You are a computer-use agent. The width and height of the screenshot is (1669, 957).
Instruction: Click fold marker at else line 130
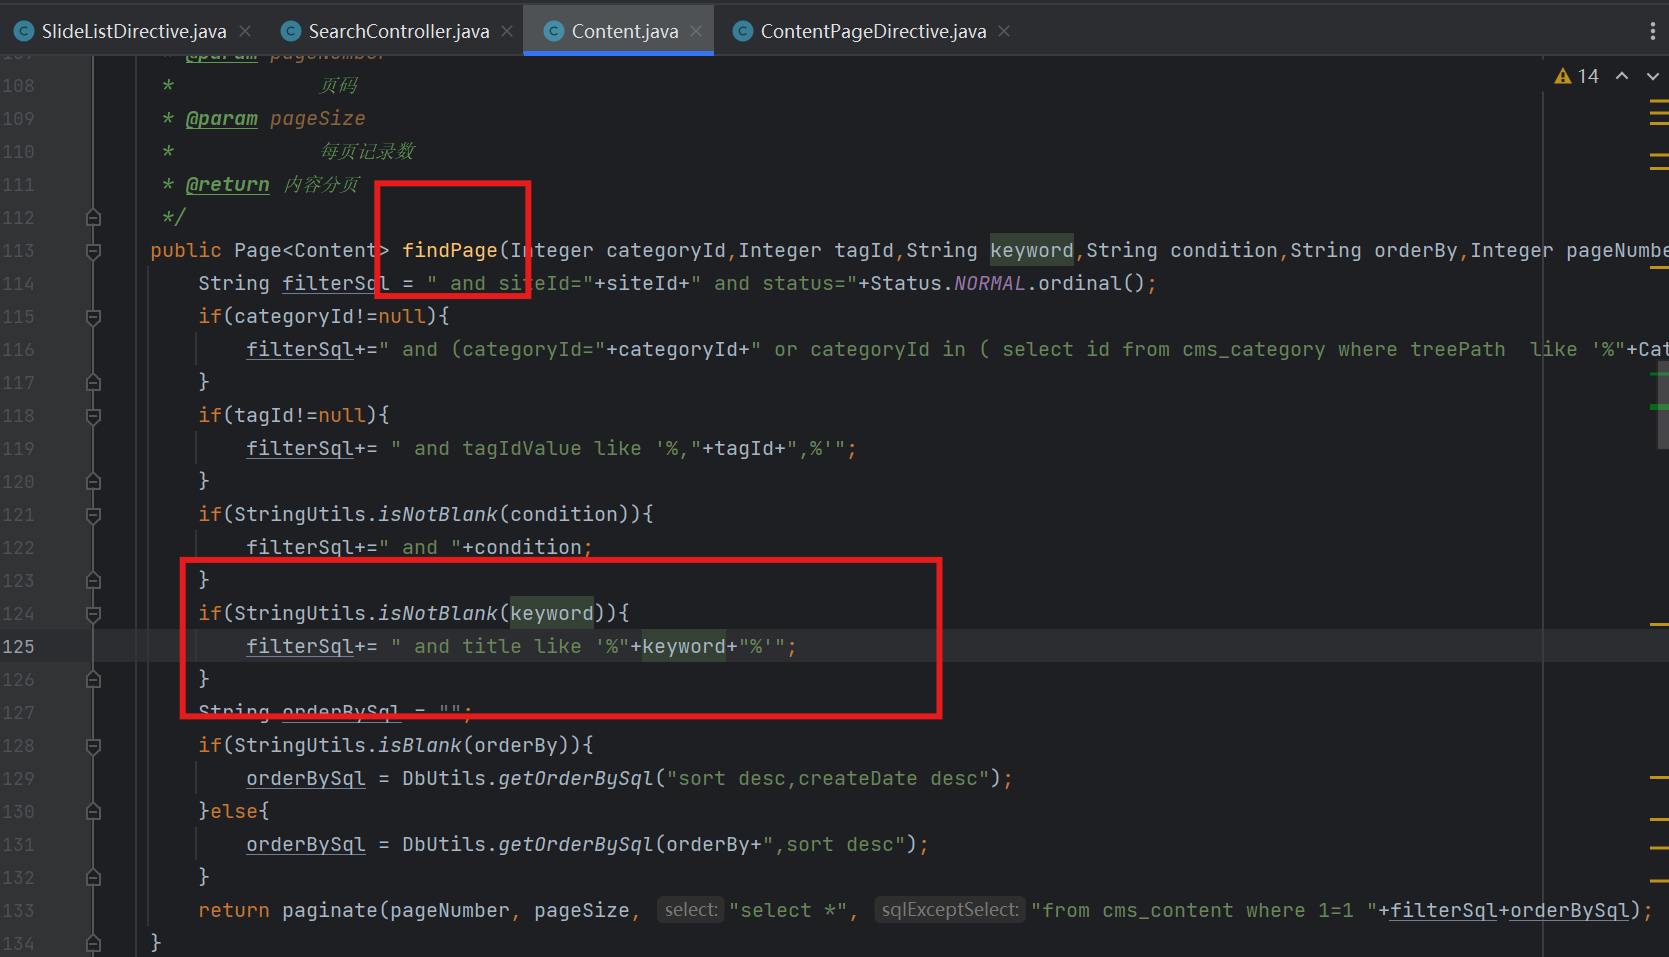coord(93,812)
